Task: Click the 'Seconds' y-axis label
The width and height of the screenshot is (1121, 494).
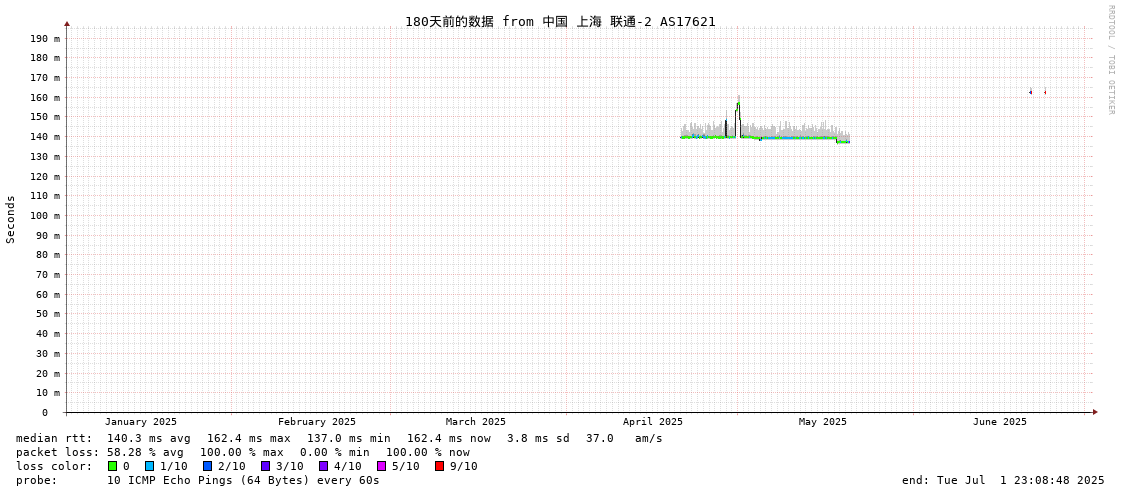Action: 11,219
